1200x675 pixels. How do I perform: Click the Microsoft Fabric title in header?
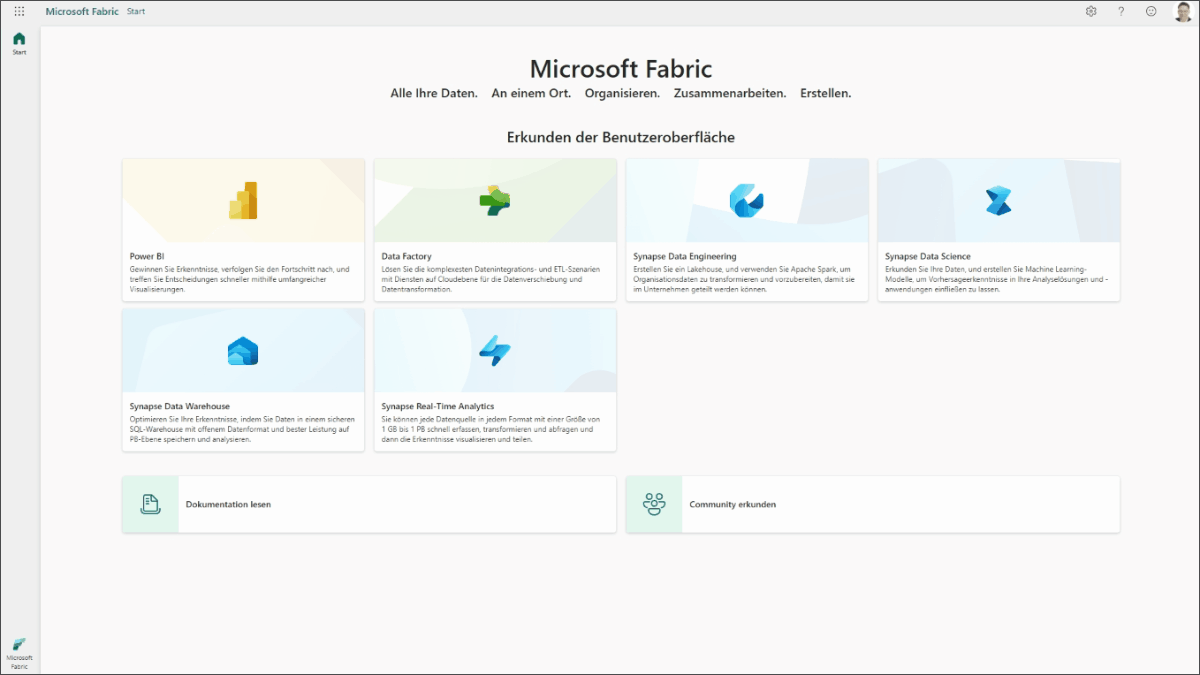coord(82,11)
